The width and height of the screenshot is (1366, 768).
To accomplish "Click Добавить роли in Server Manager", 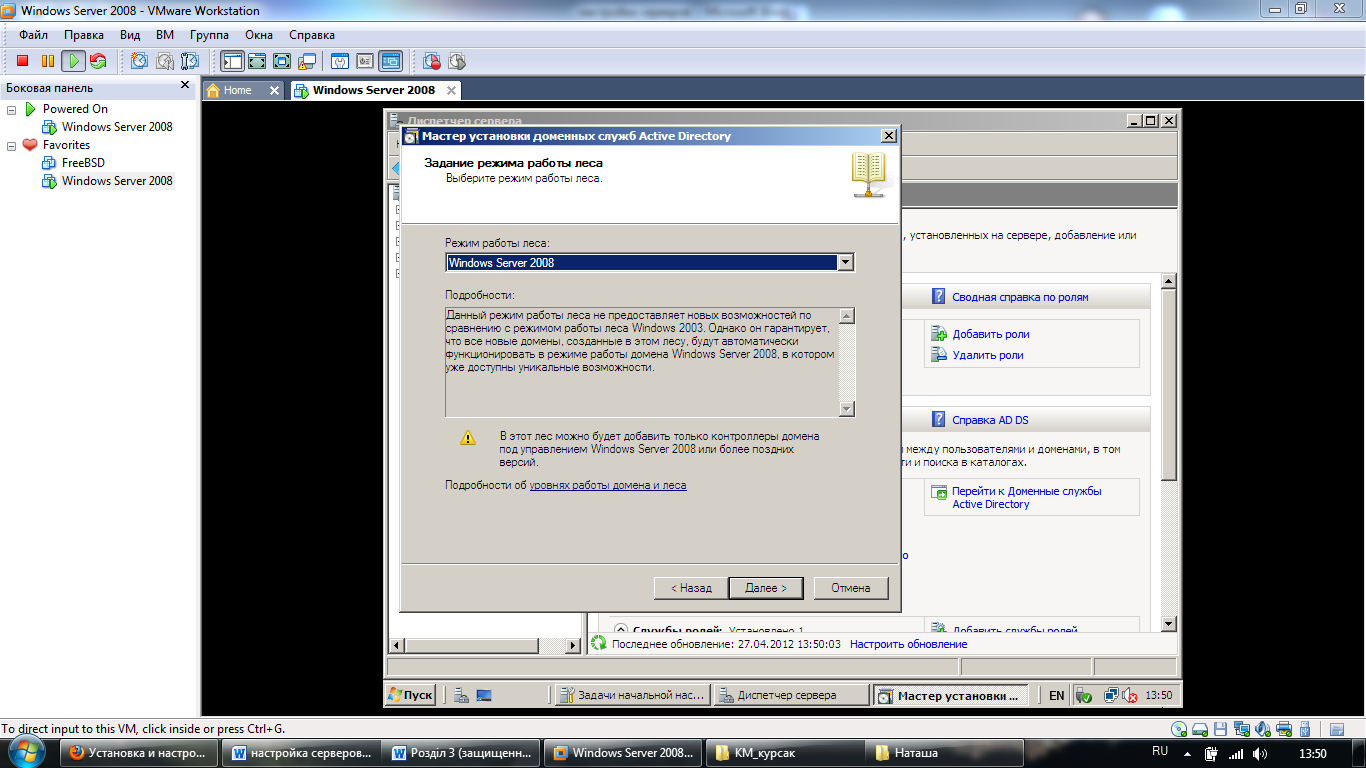I will [x=991, y=334].
